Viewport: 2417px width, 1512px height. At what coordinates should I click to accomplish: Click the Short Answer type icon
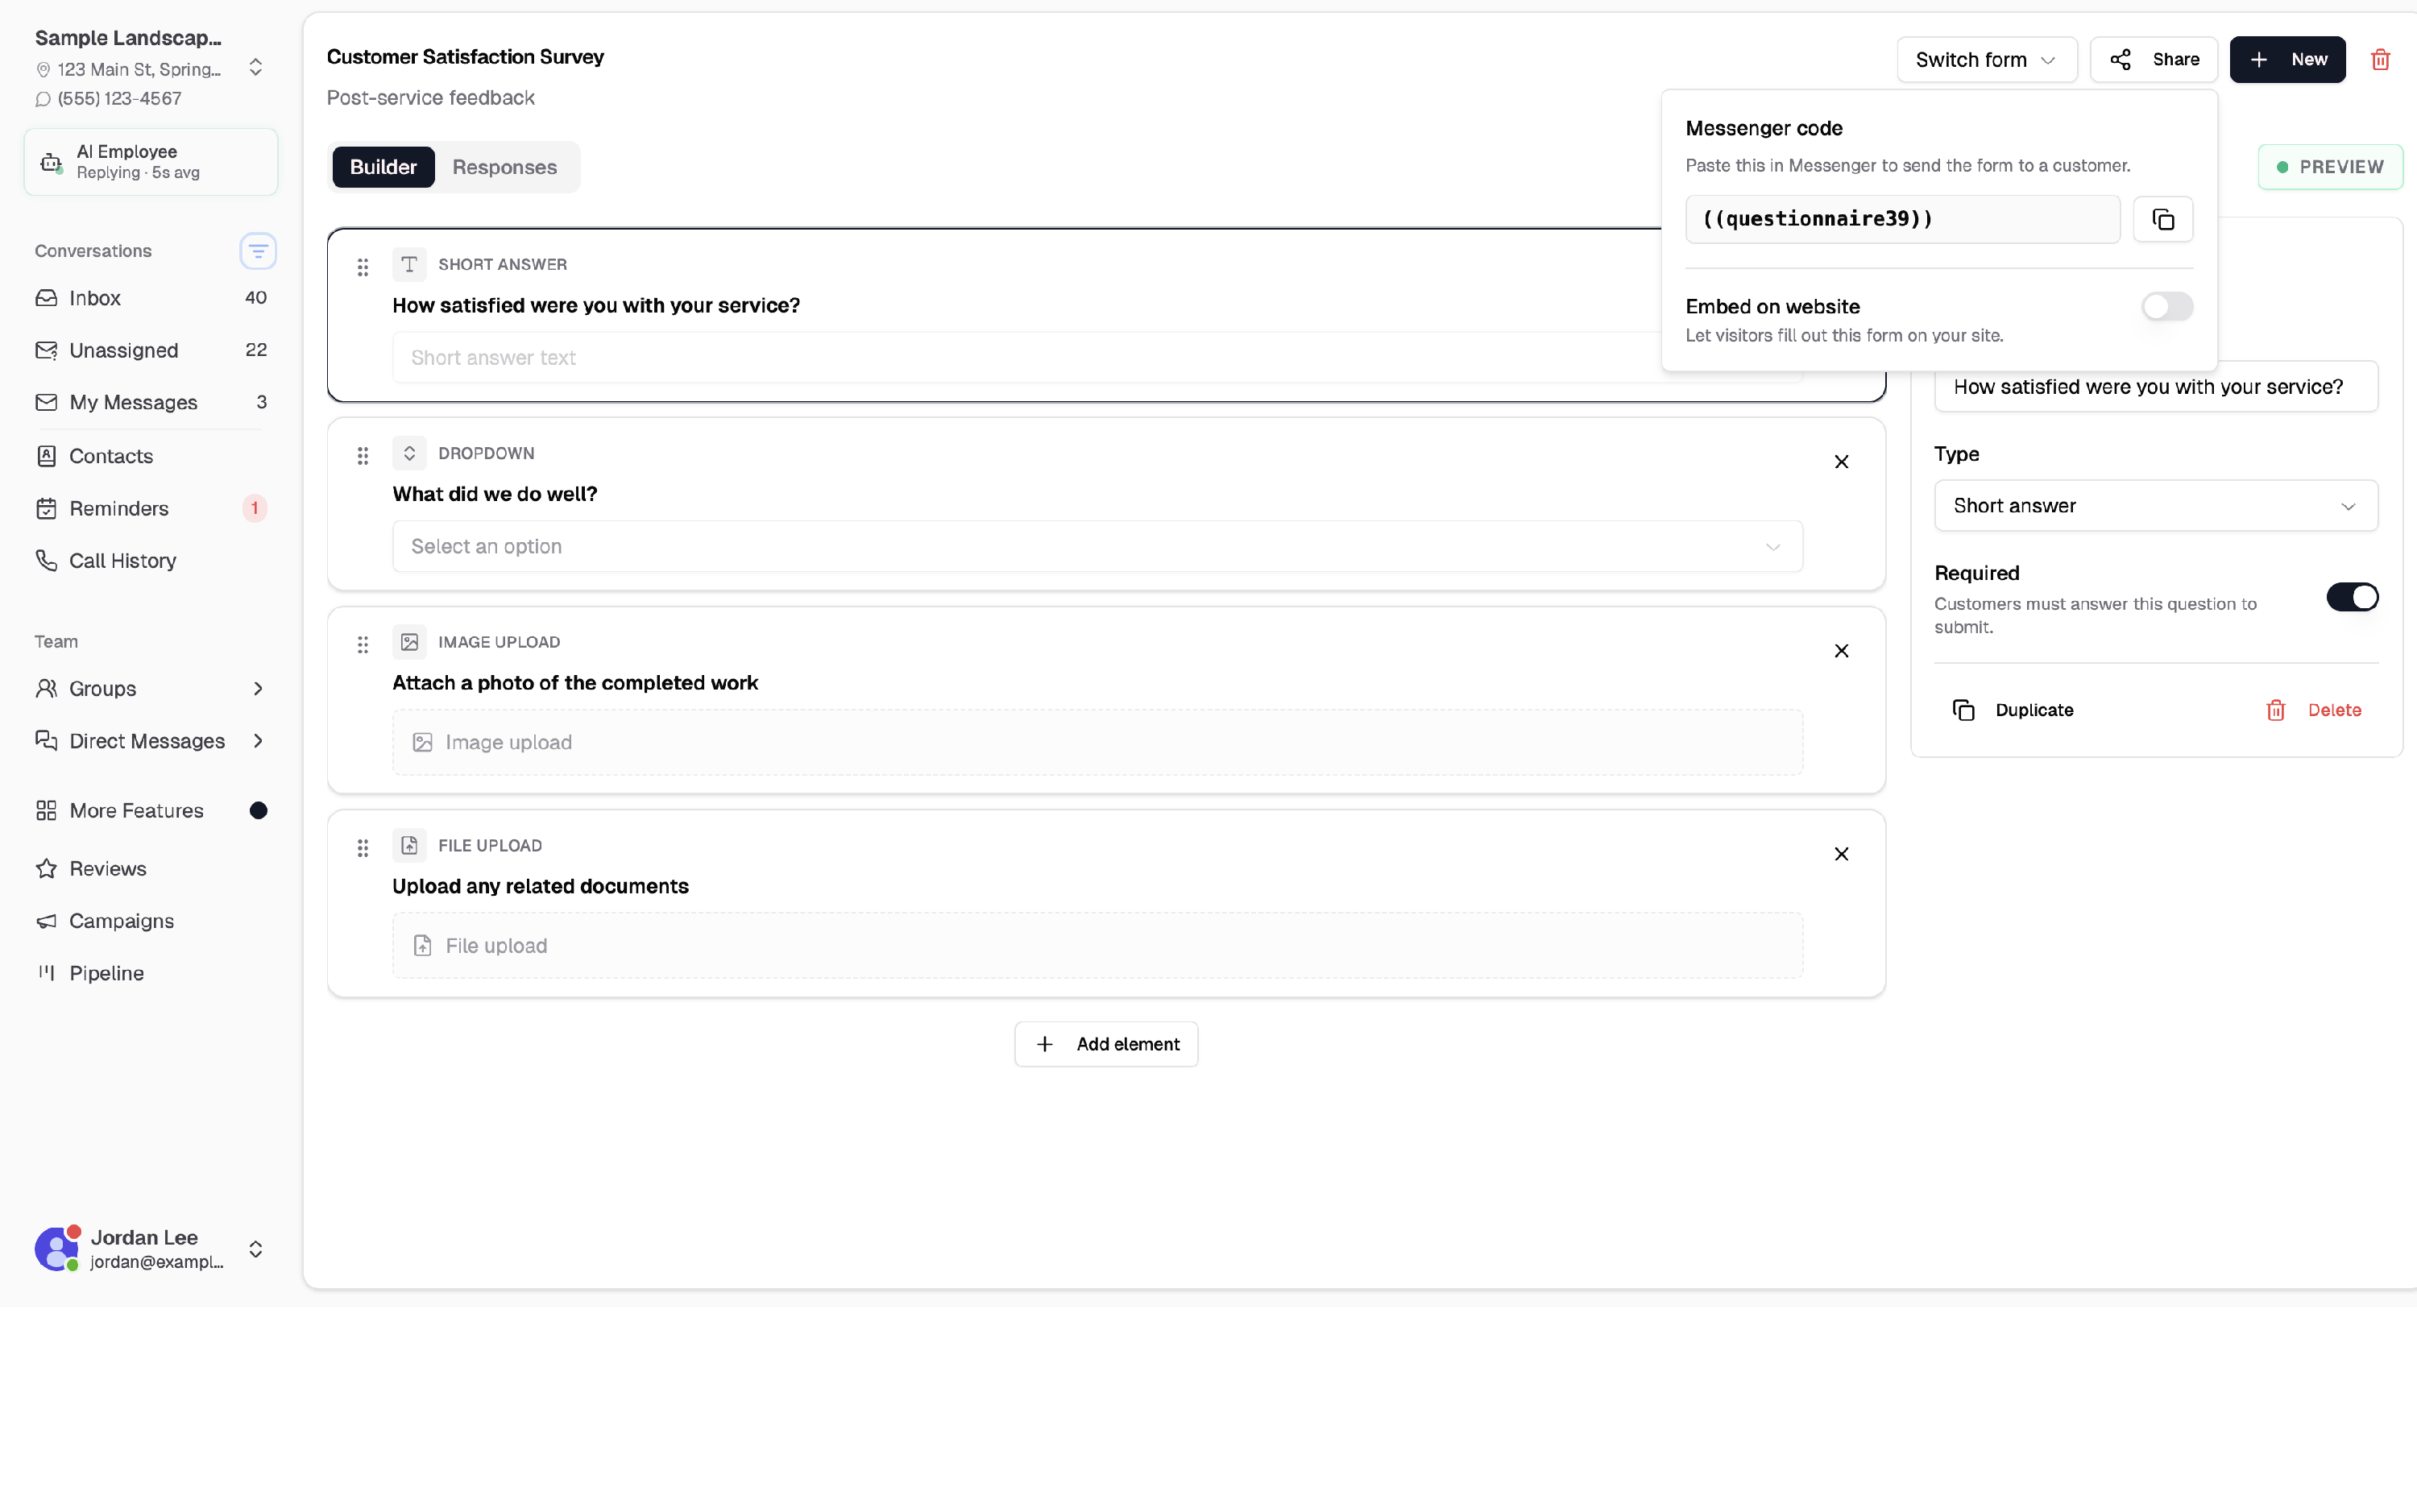[409, 264]
